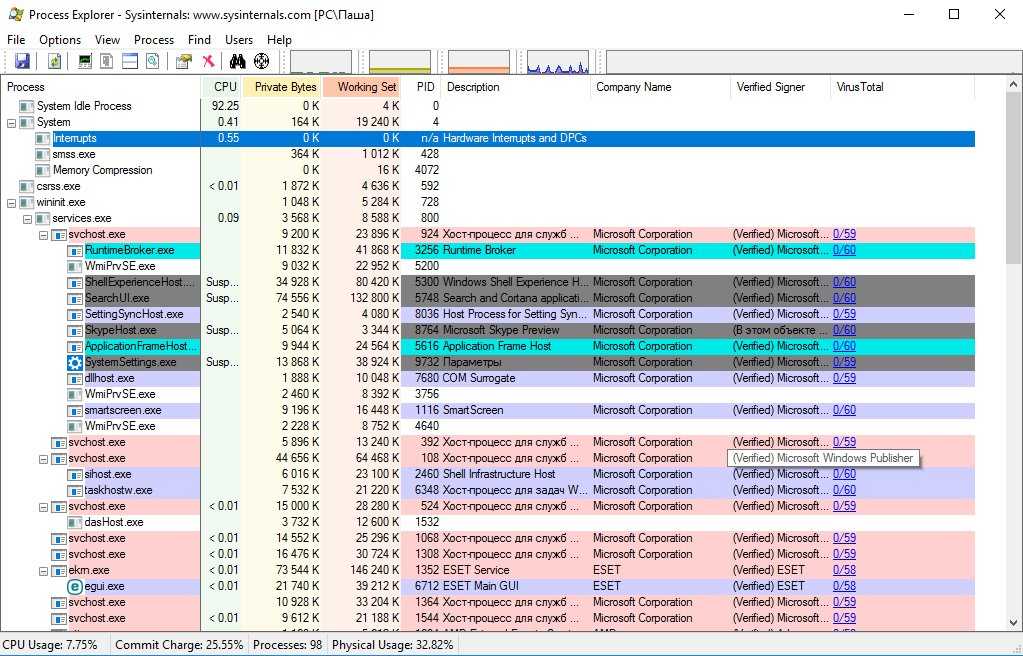Image resolution: width=1023 pixels, height=656 pixels.
Task: Toggle the Show Lower Pane toolbar icon
Action: pos(129,62)
